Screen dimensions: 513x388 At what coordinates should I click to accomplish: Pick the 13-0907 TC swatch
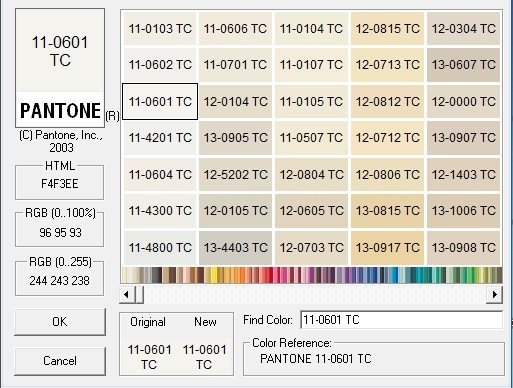pyautogui.click(x=464, y=138)
